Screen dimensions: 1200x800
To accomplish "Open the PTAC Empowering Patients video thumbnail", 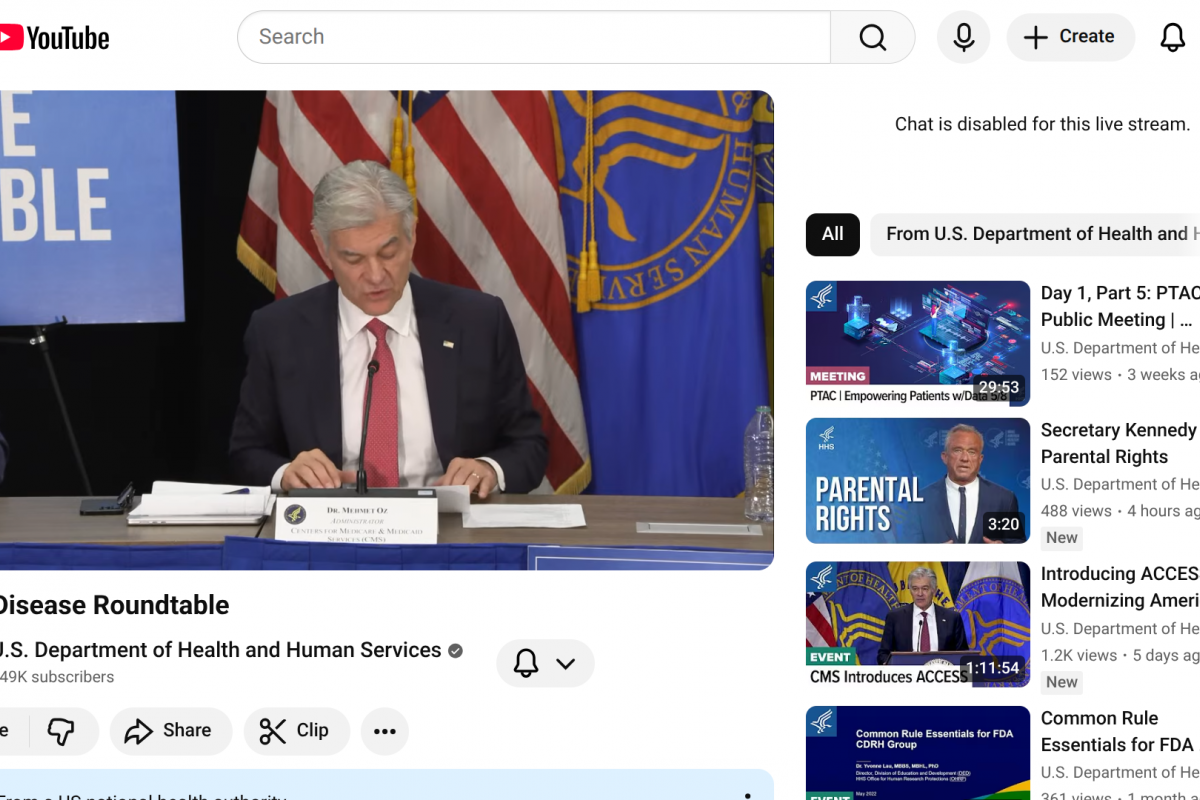I will point(917,343).
